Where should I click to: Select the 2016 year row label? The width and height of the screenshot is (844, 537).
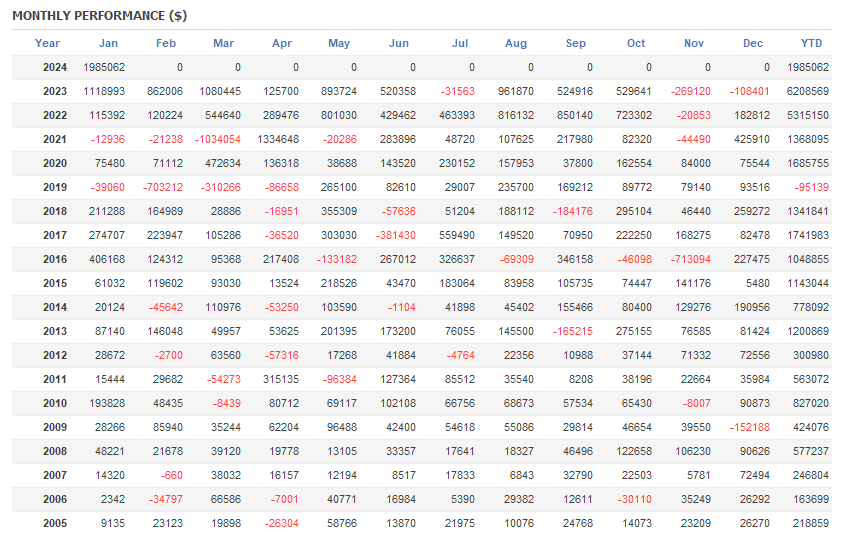55,259
